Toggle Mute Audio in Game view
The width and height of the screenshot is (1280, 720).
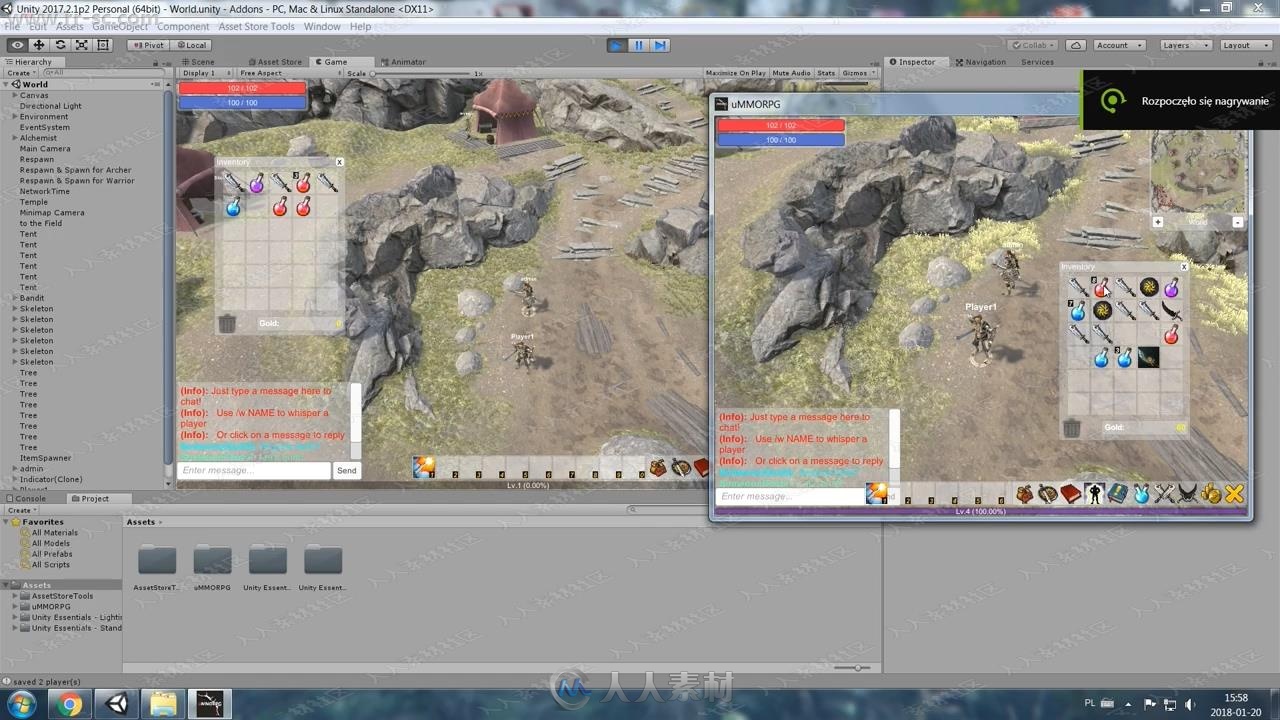tap(791, 73)
